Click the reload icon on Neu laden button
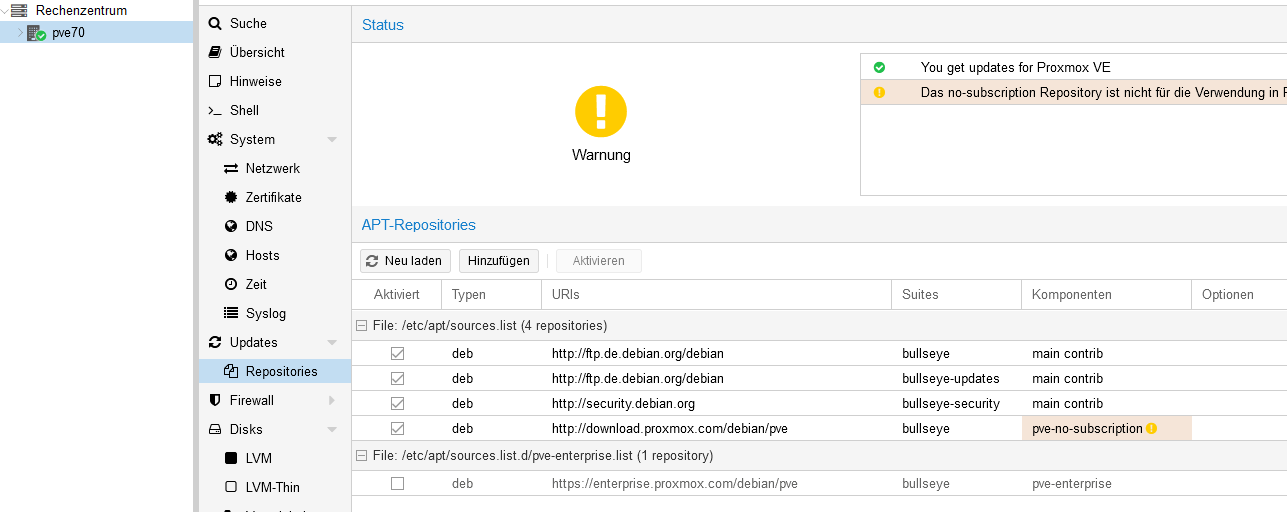This screenshot has width=1287, height=512. click(x=372, y=261)
